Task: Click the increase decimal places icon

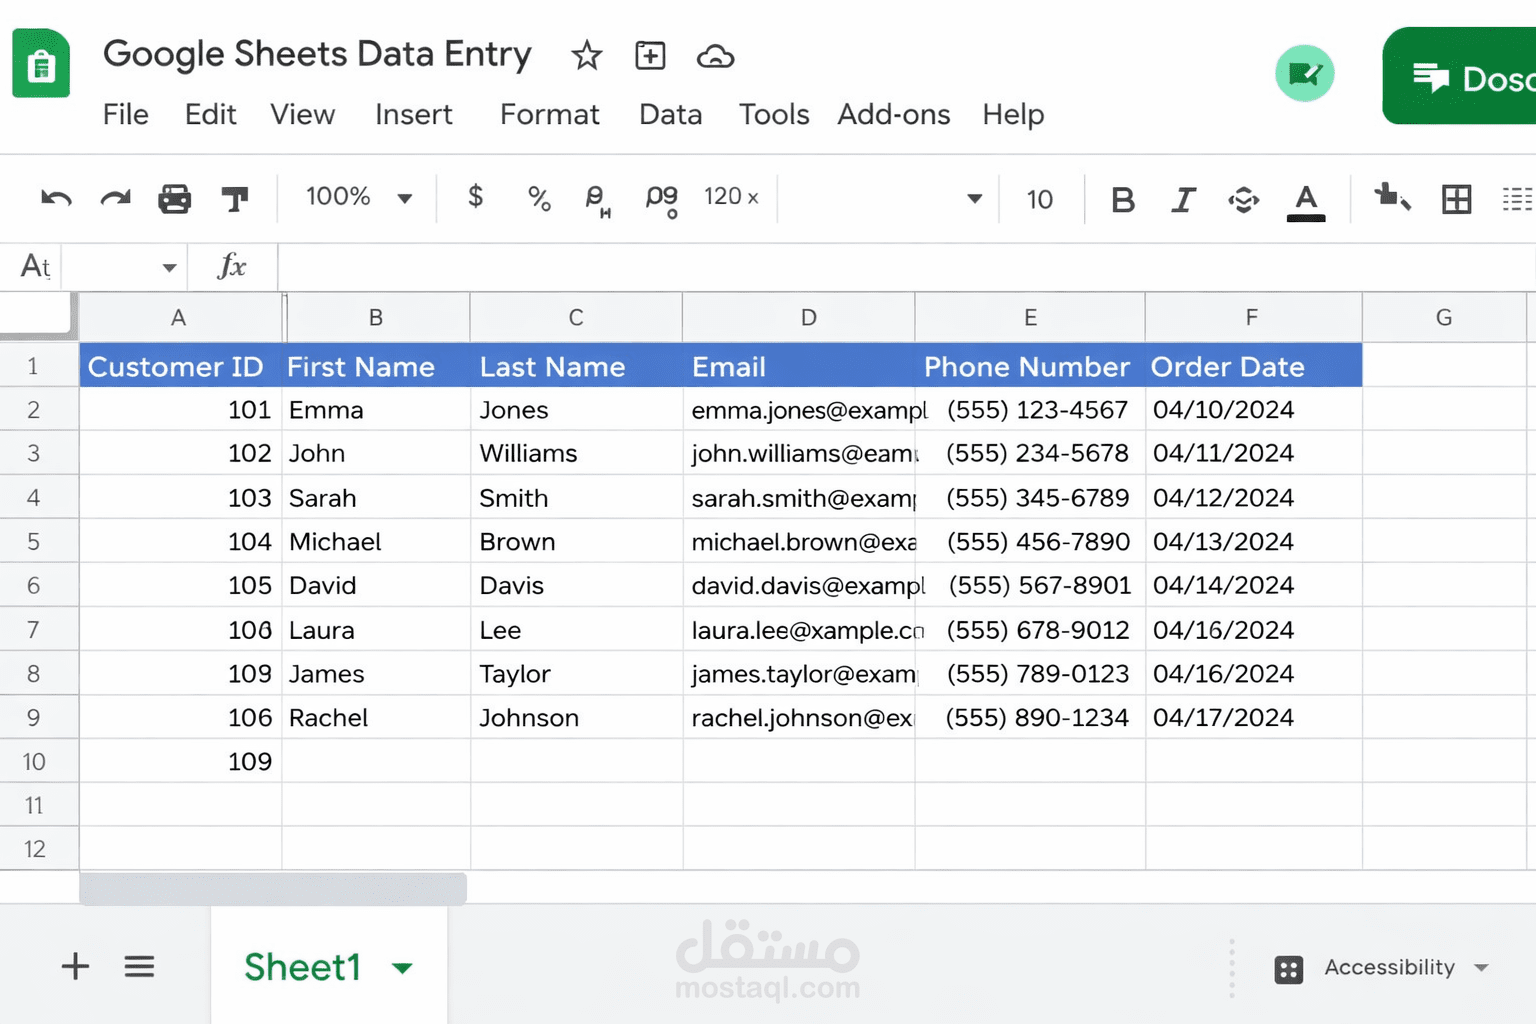Action: click(661, 200)
